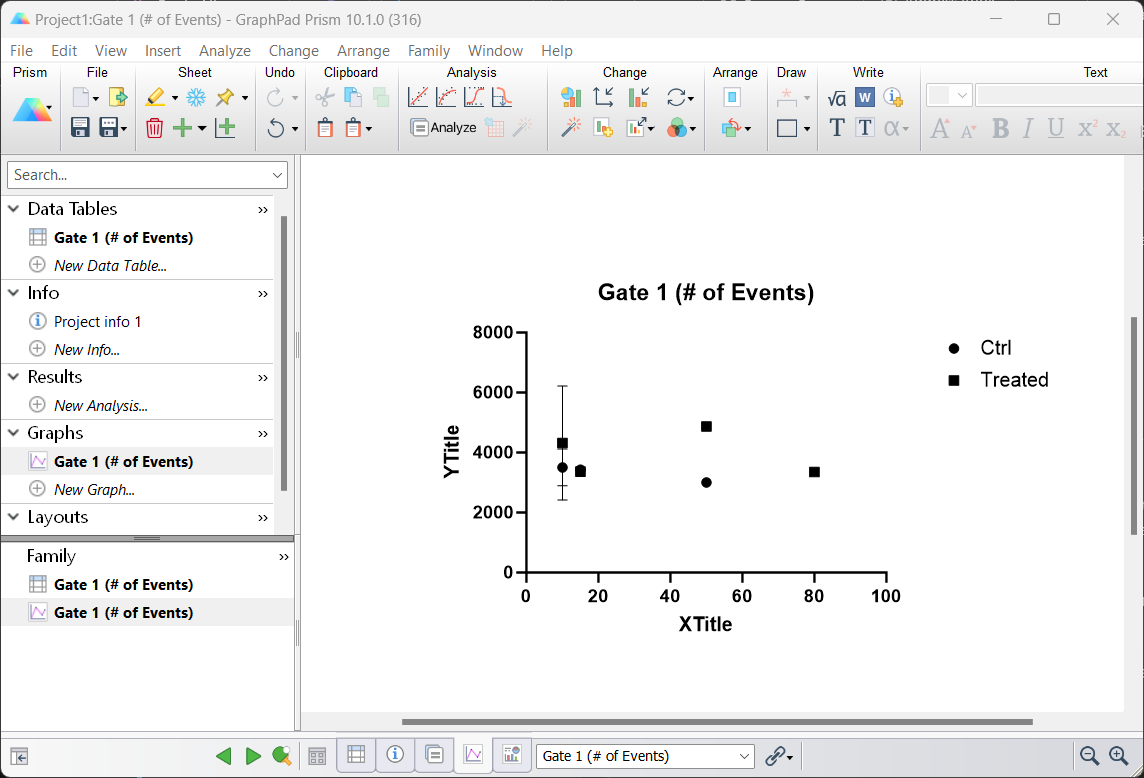This screenshot has height=778, width=1144.
Task: Open the Analyze menu
Action: [x=224, y=51]
